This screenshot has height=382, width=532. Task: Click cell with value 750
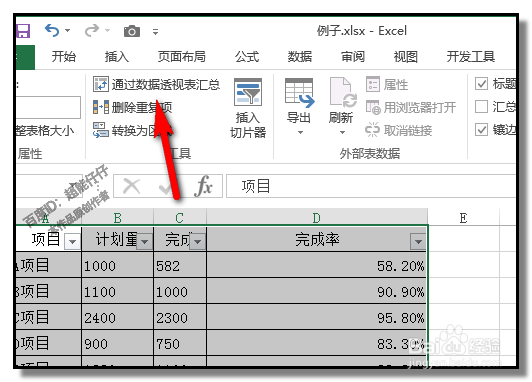(180, 344)
